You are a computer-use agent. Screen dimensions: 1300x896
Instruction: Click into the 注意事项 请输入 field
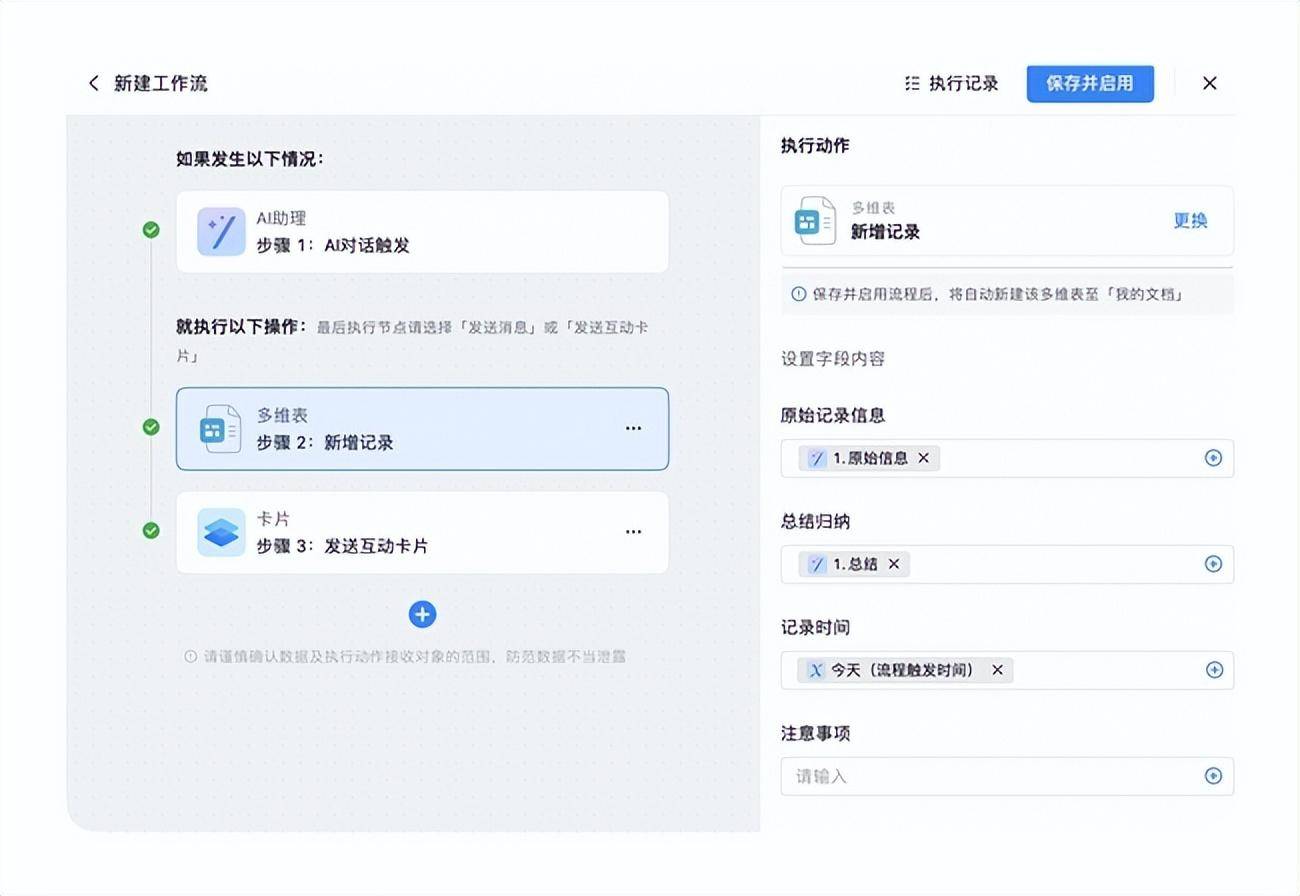point(1007,776)
